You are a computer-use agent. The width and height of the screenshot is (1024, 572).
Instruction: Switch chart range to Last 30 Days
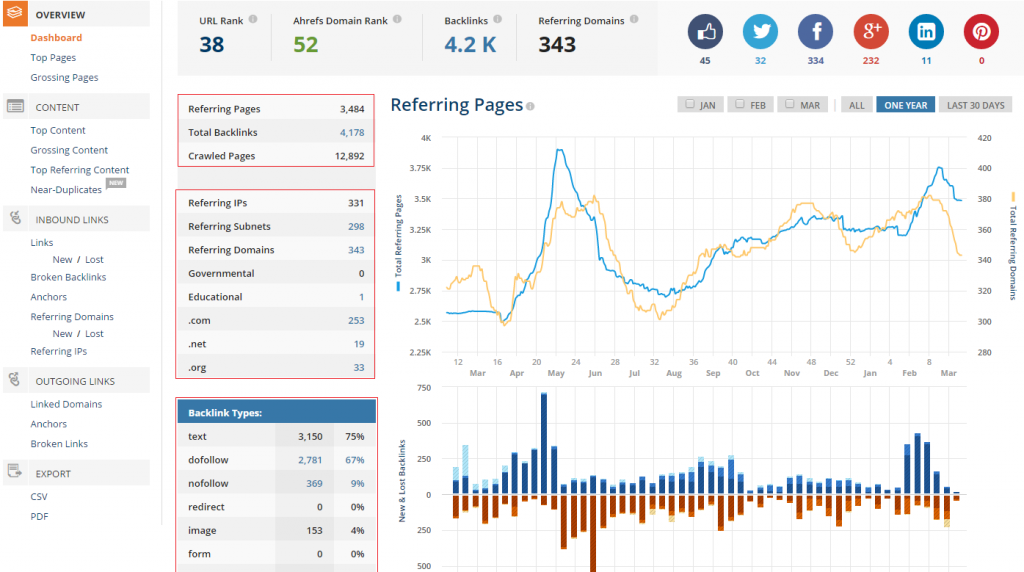click(x=975, y=105)
